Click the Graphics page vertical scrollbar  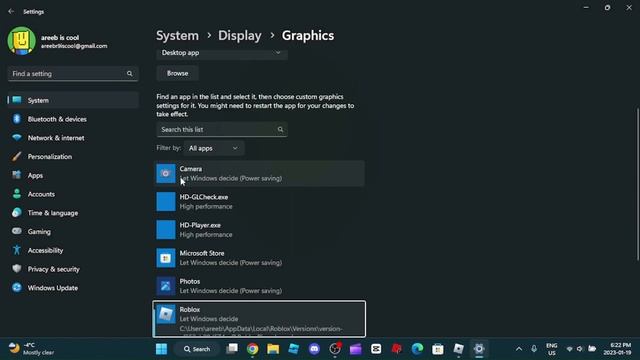638,184
